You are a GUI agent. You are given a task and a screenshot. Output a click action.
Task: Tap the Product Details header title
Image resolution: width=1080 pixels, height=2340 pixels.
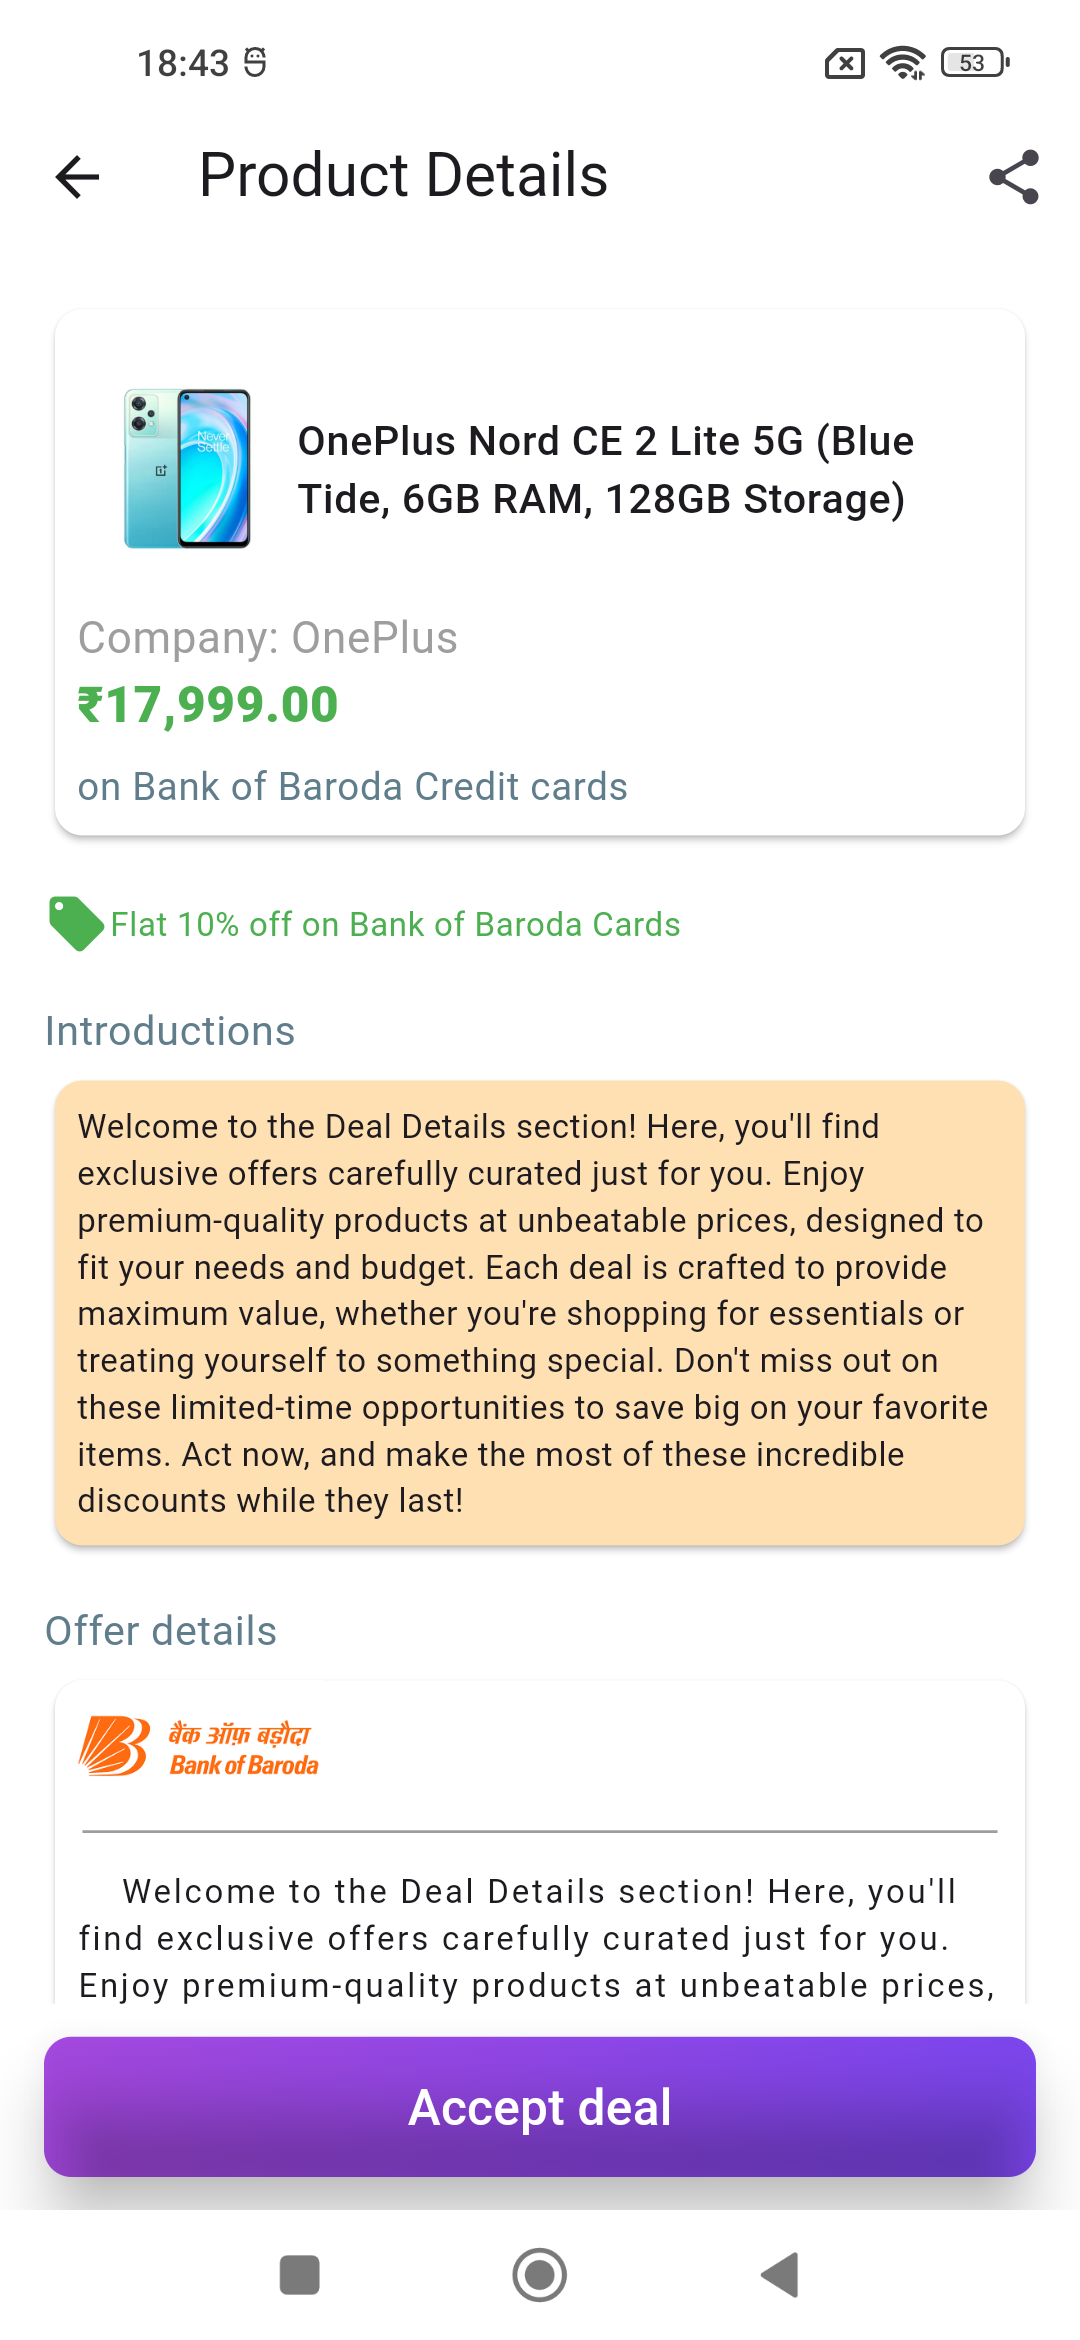click(x=403, y=176)
